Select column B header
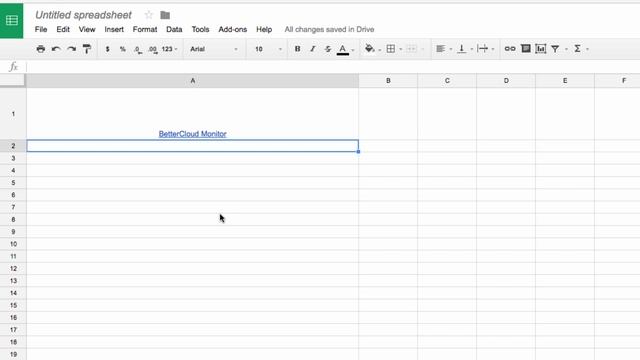The width and height of the screenshot is (640, 360). 388,81
